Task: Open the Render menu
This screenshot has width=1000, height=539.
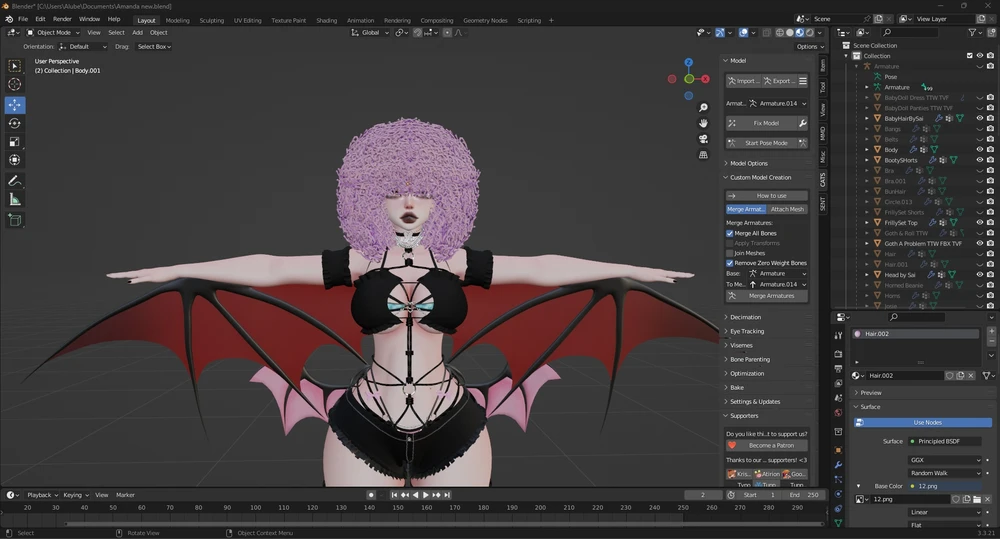Action: (62, 19)
